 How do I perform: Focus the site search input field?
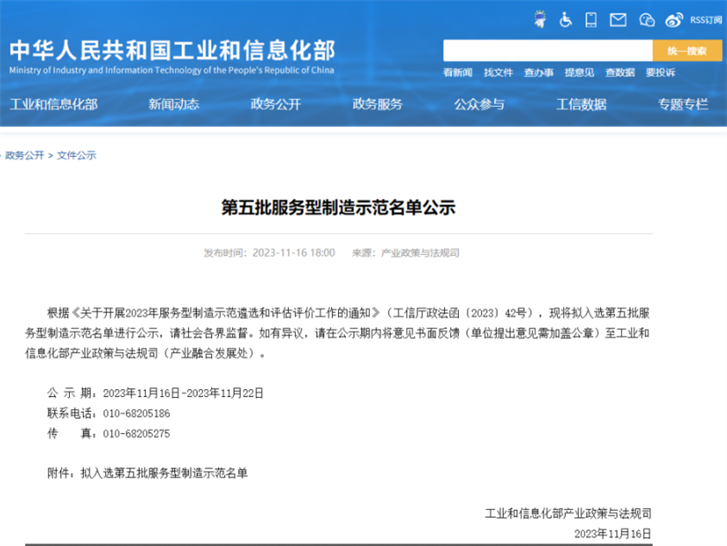[548, 51]
